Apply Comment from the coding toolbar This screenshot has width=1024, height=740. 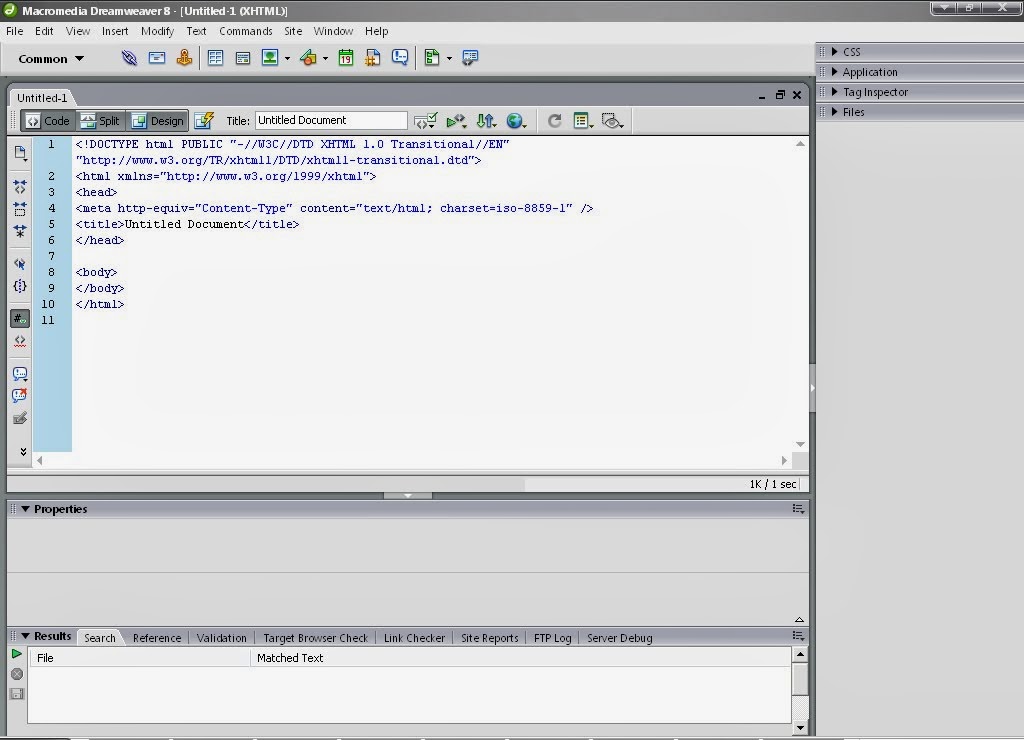(x=20, y=374)
